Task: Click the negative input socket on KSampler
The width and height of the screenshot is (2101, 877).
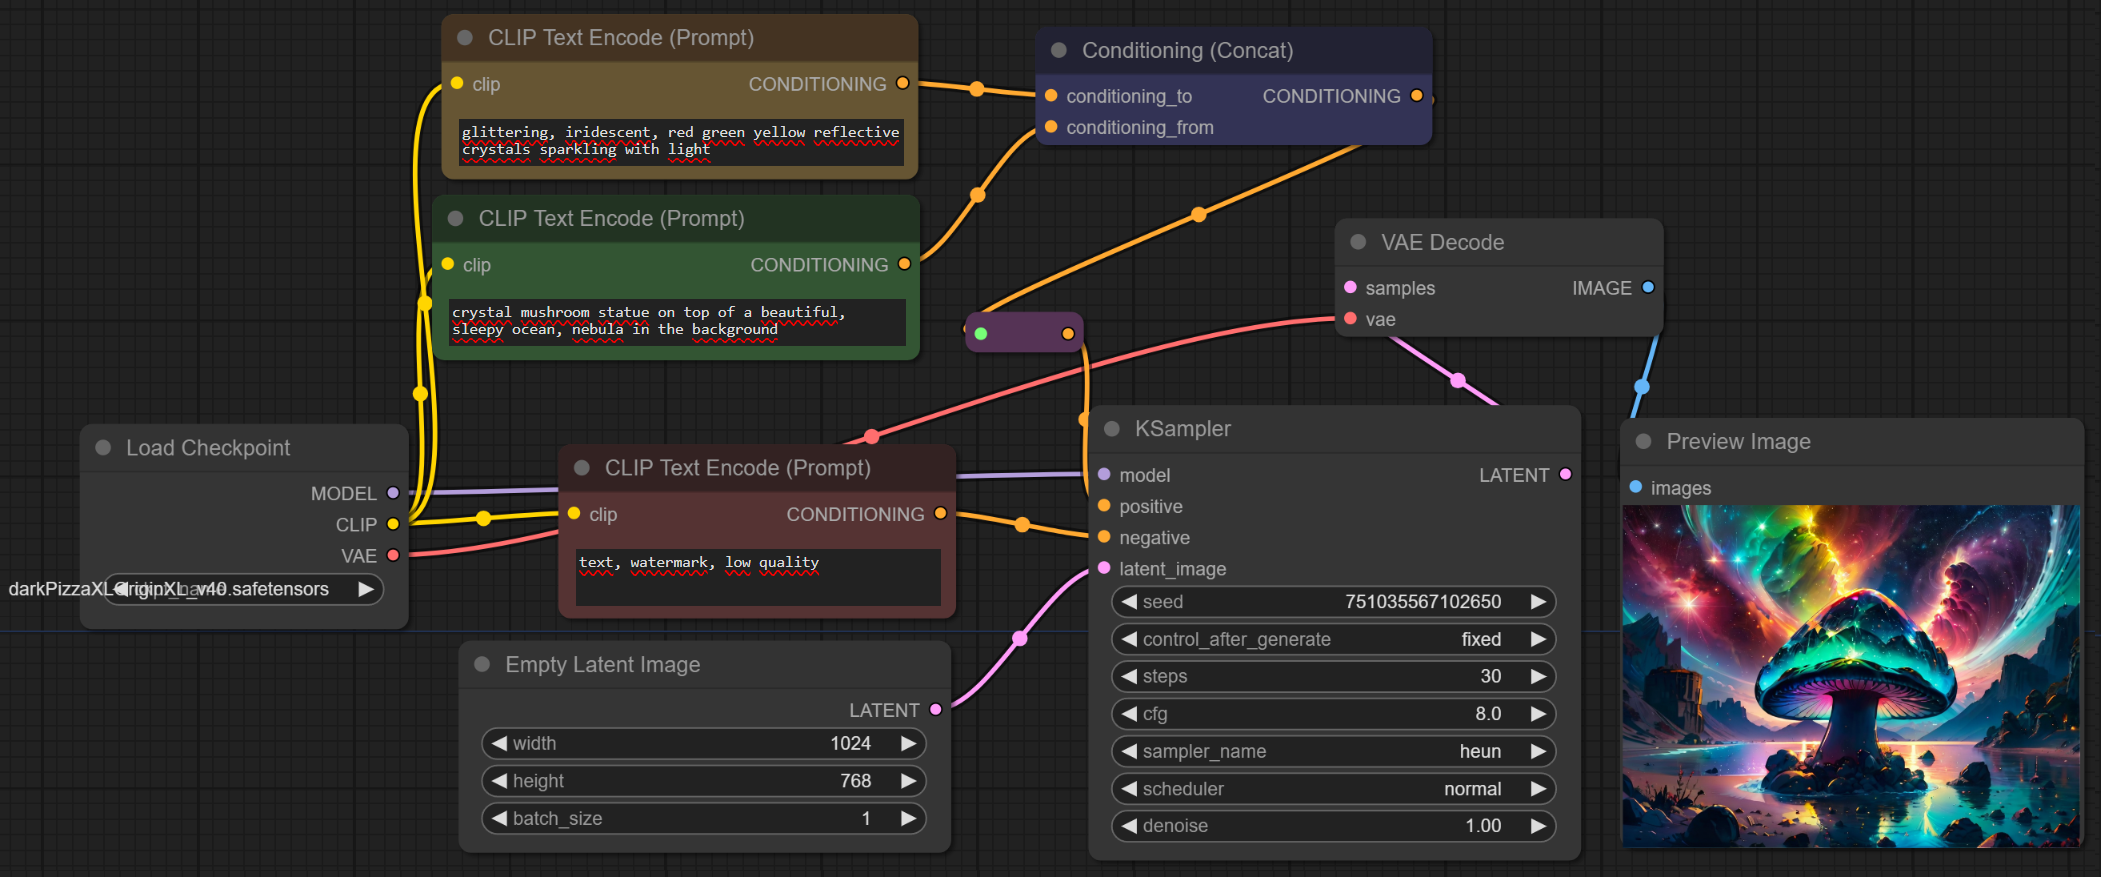Action: 1104,537
